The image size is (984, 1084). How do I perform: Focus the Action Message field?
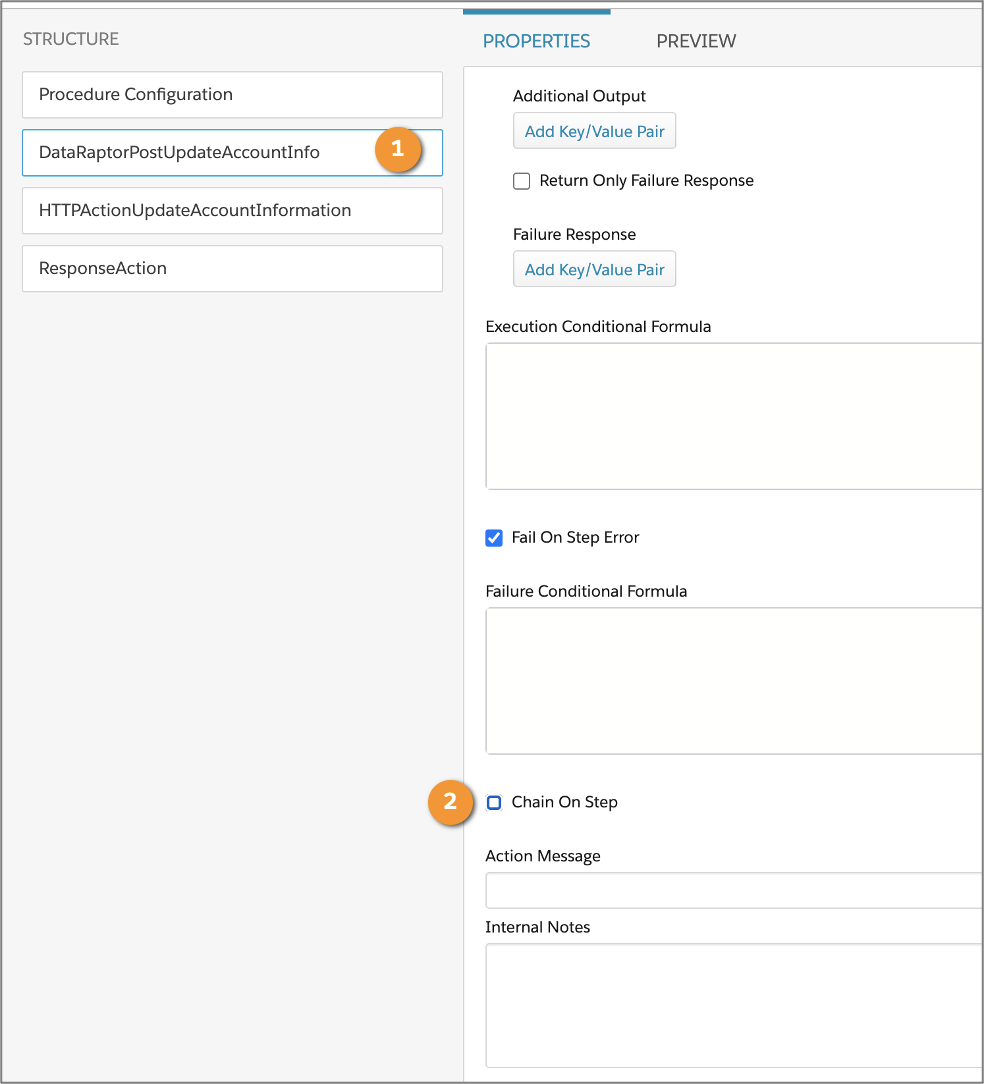tap(734, 890)
